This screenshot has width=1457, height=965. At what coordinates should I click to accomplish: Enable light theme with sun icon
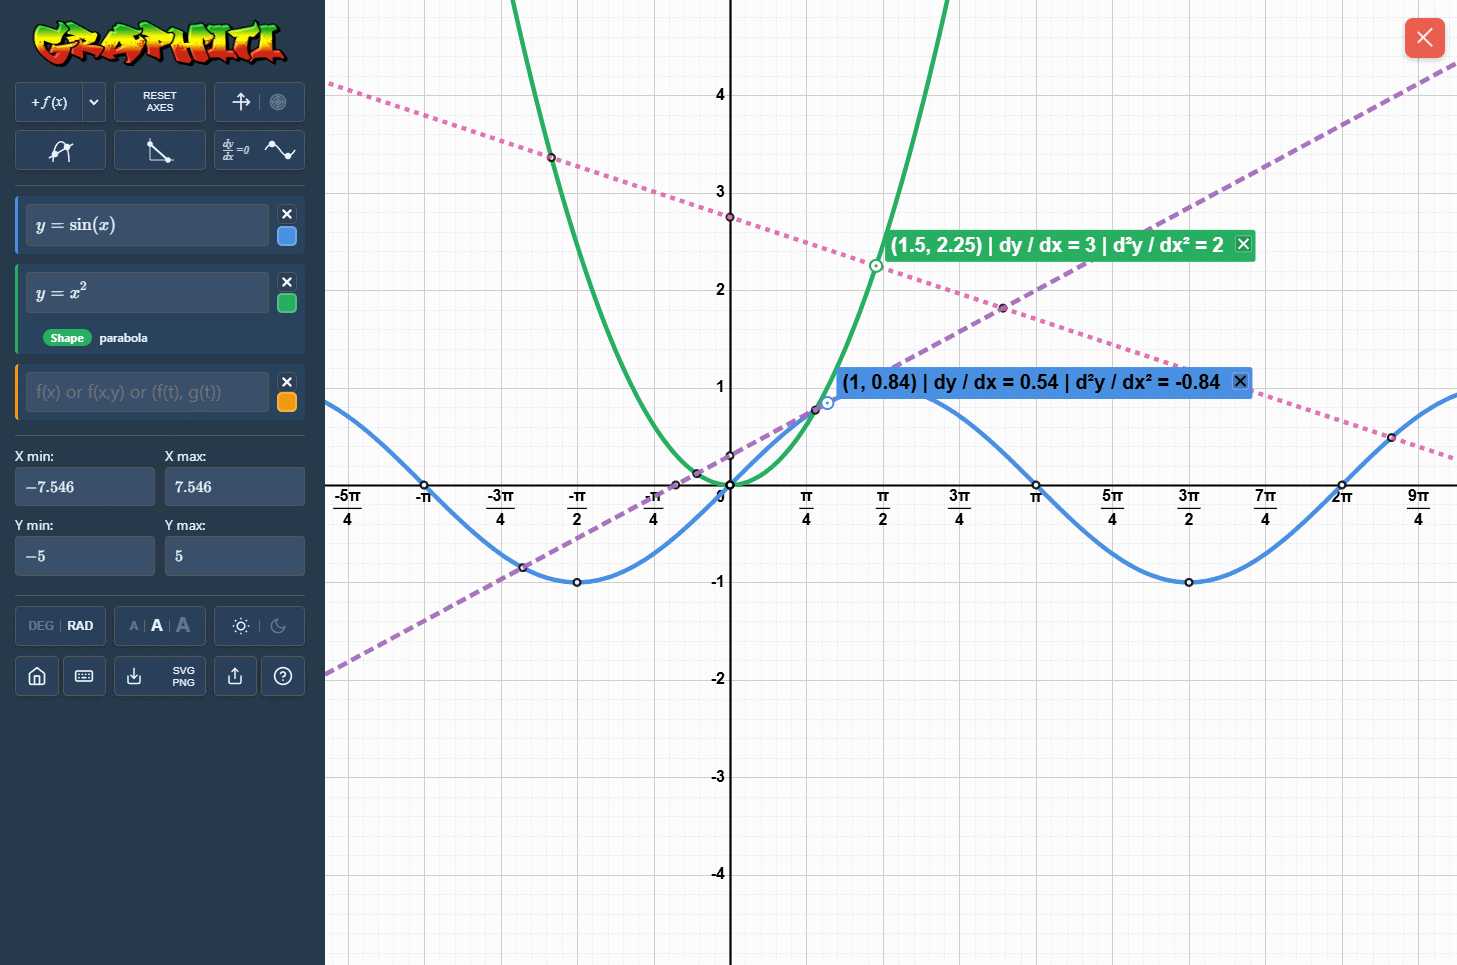pos(241,626)
